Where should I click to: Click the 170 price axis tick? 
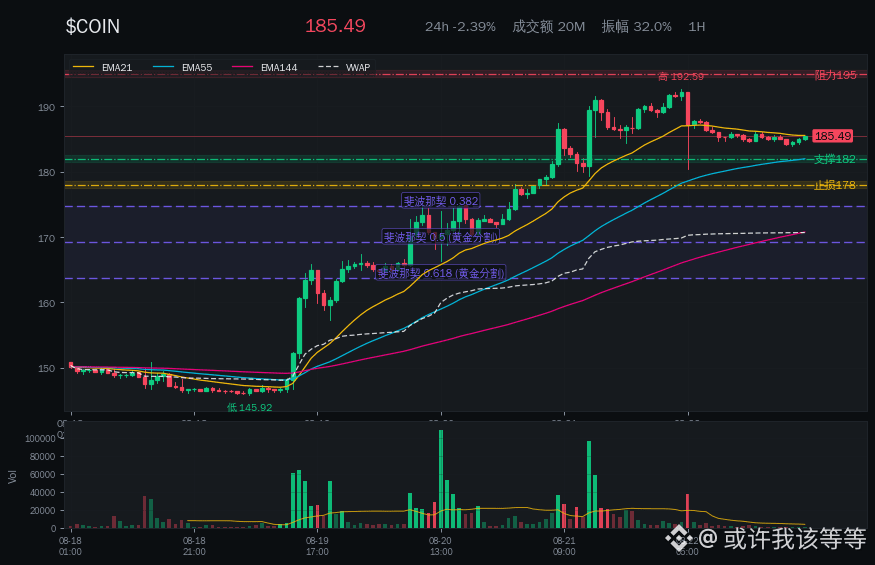coord(47,238)
